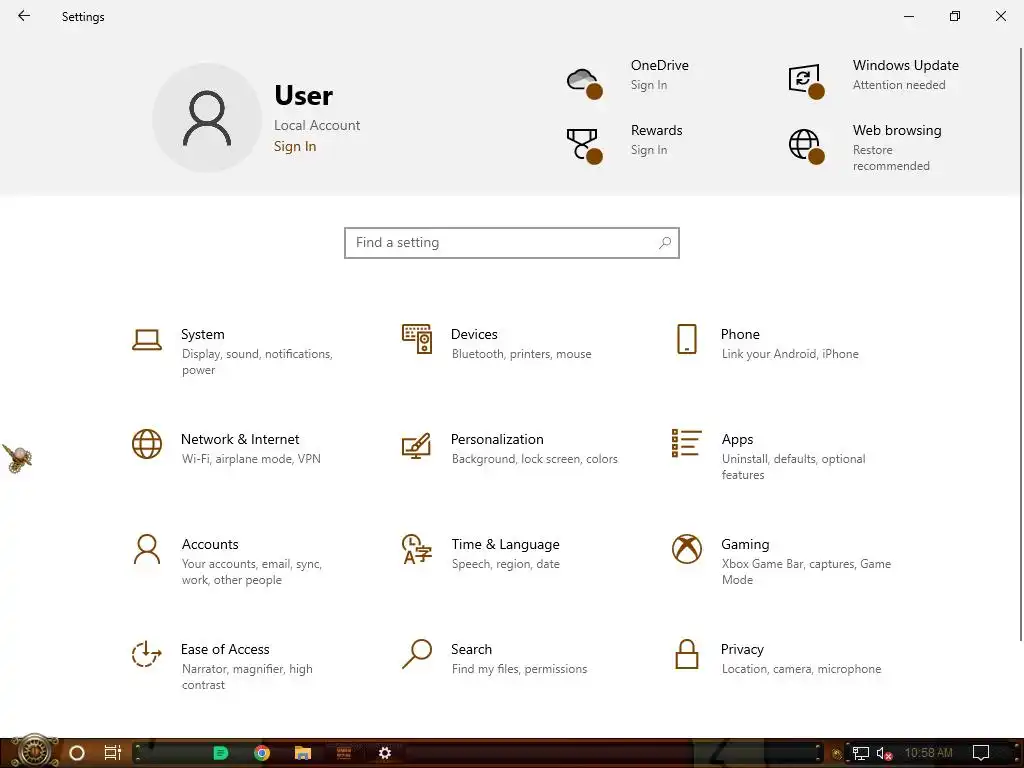Open OneDrive sign-in cloud icon
This screenshot has height=768, width=1024.
pyautogui.click(x=584, y=84)
